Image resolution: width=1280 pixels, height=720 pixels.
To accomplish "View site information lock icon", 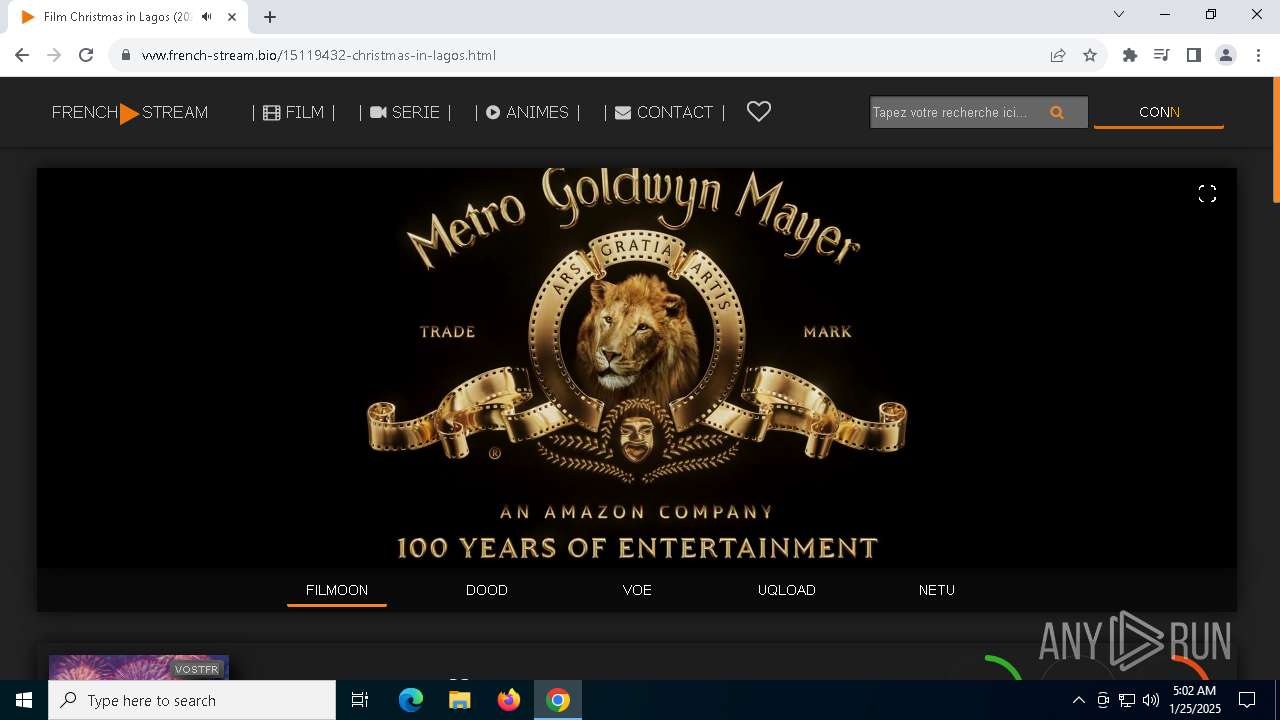I will coord(126,55).
